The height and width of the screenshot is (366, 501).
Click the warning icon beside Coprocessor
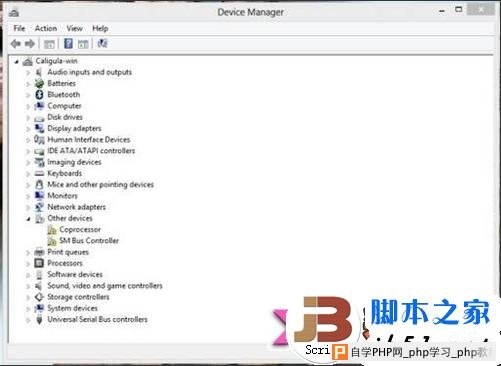pyautogui.click(x=52, y=230)
